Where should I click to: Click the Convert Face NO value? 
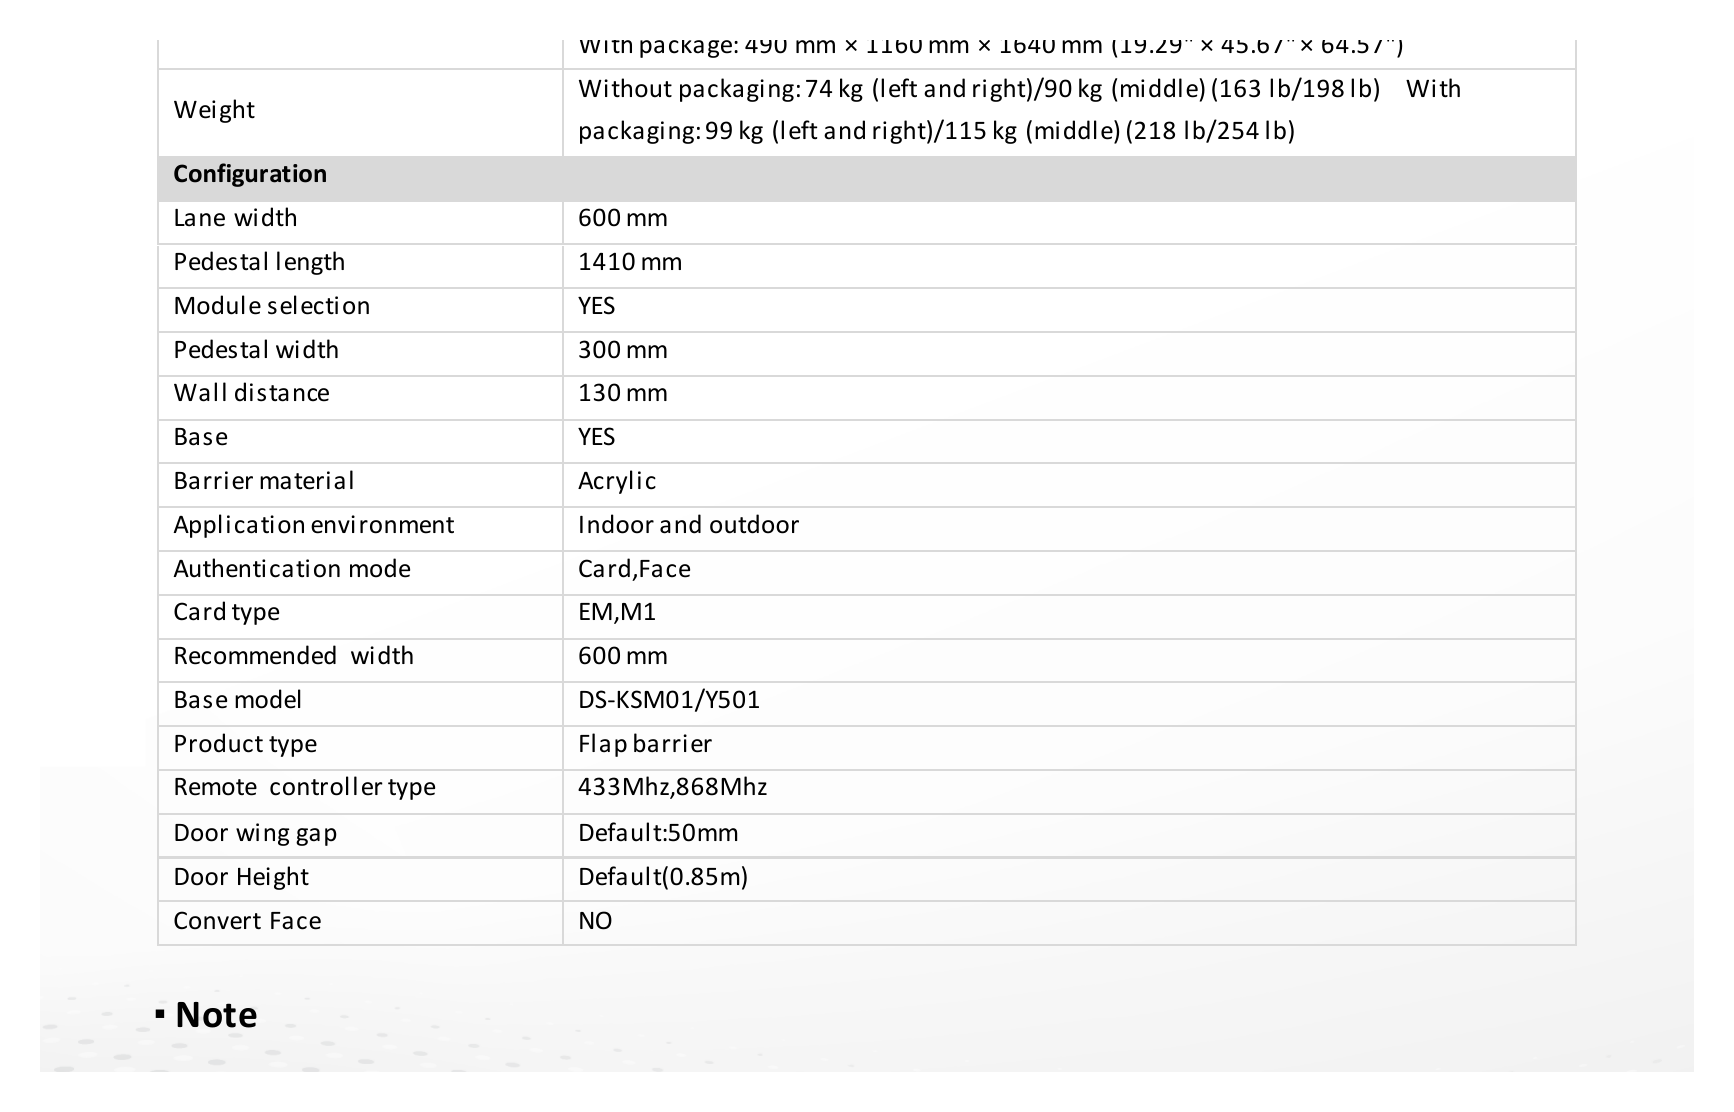595,921
